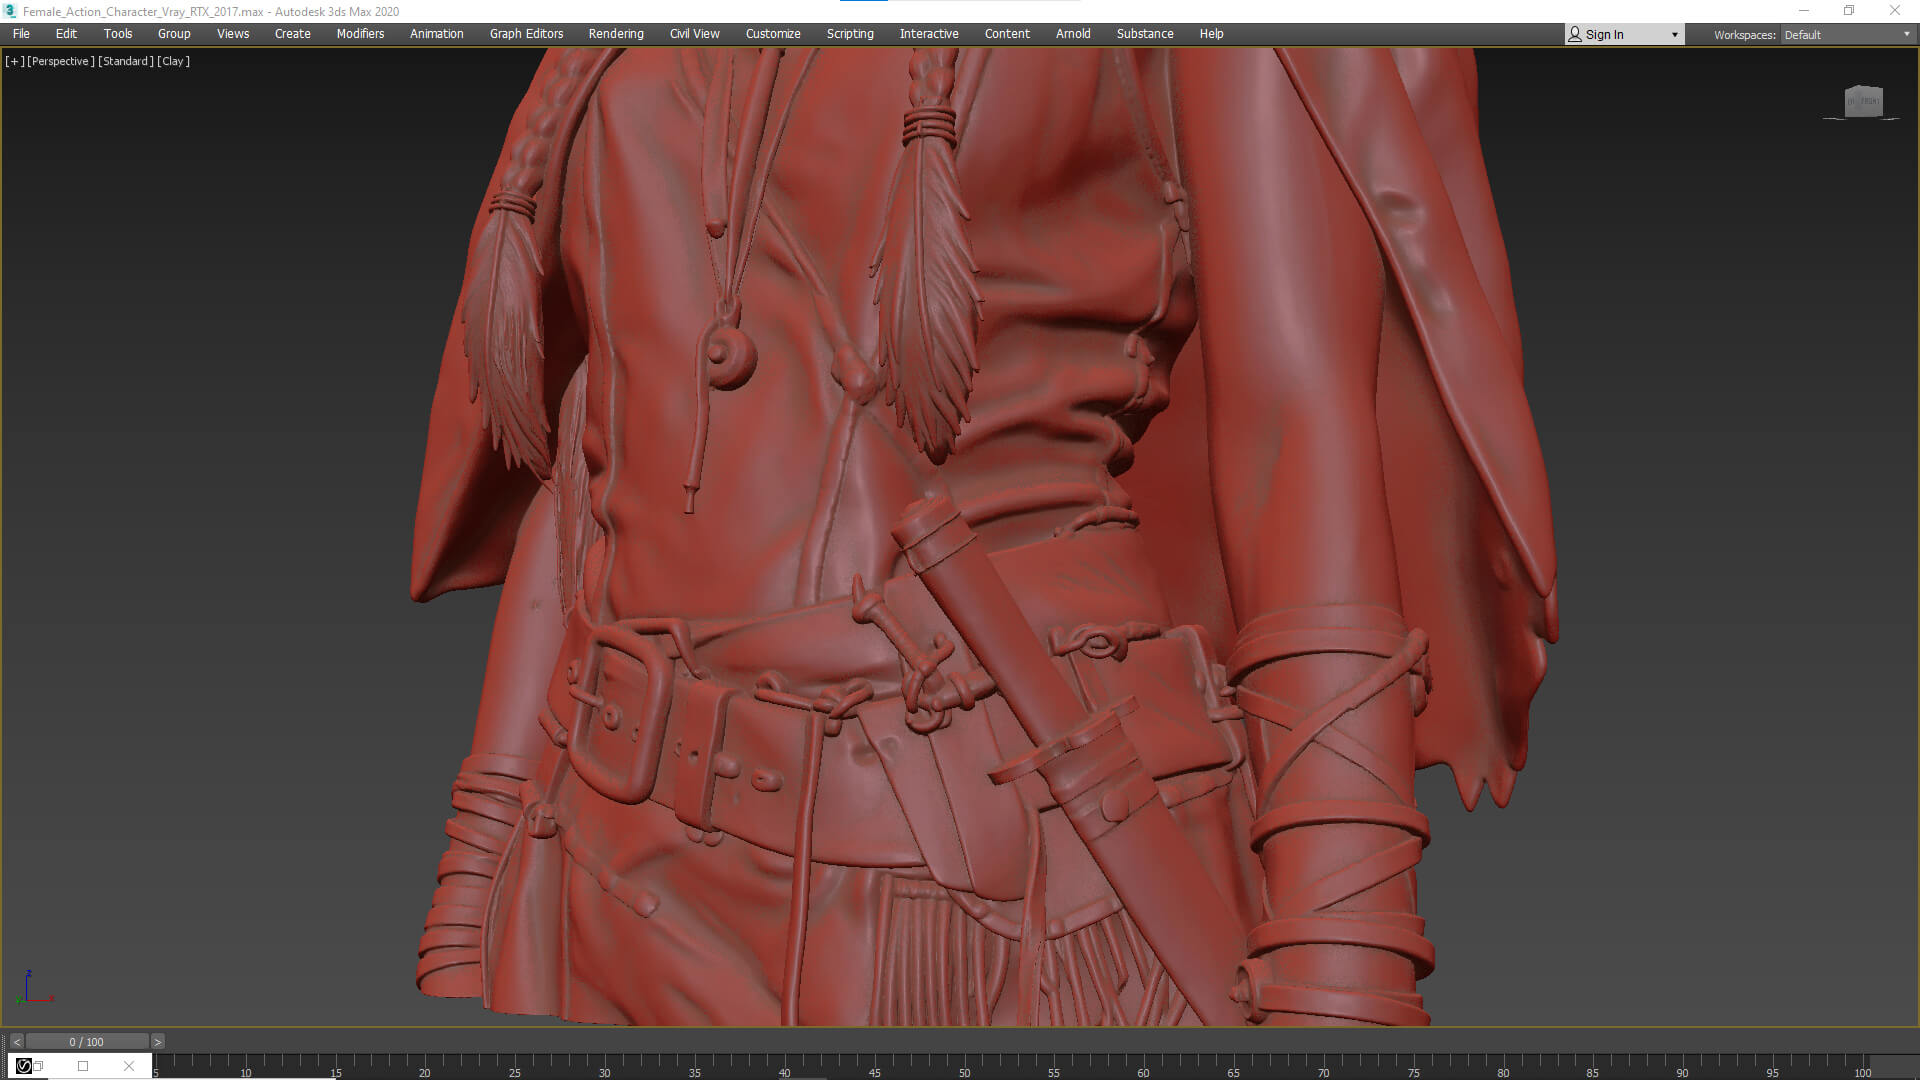1920x1080 pixels.
Task: Open the Workspaces Default dropdown
Action: (x=1847, y=35)
